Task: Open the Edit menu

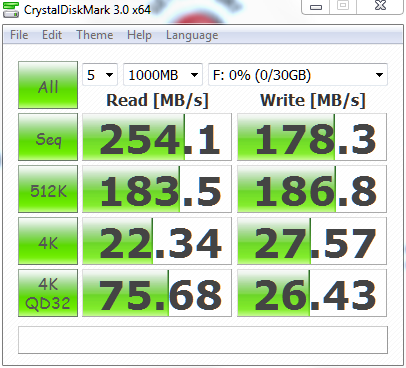Action: 52,35
